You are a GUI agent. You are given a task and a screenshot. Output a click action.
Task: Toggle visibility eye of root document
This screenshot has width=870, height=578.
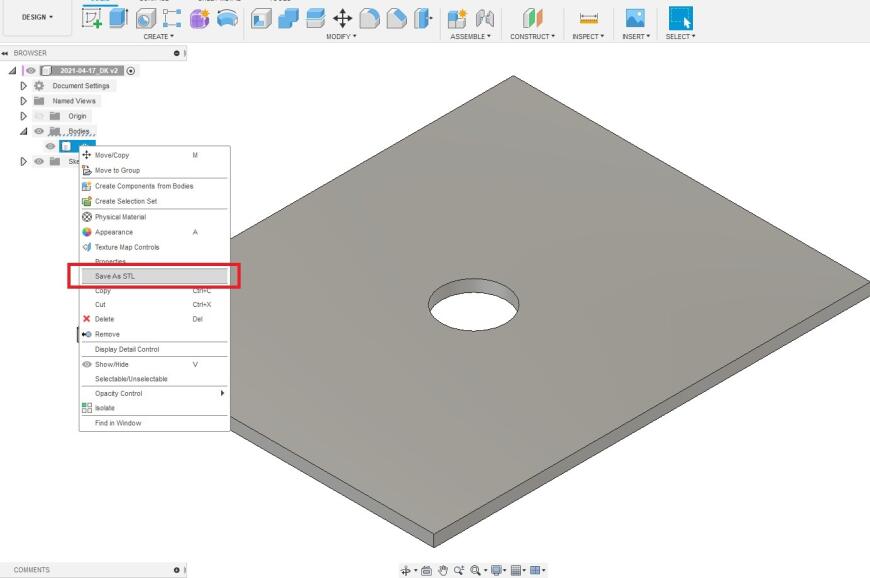tap(31, 70)
